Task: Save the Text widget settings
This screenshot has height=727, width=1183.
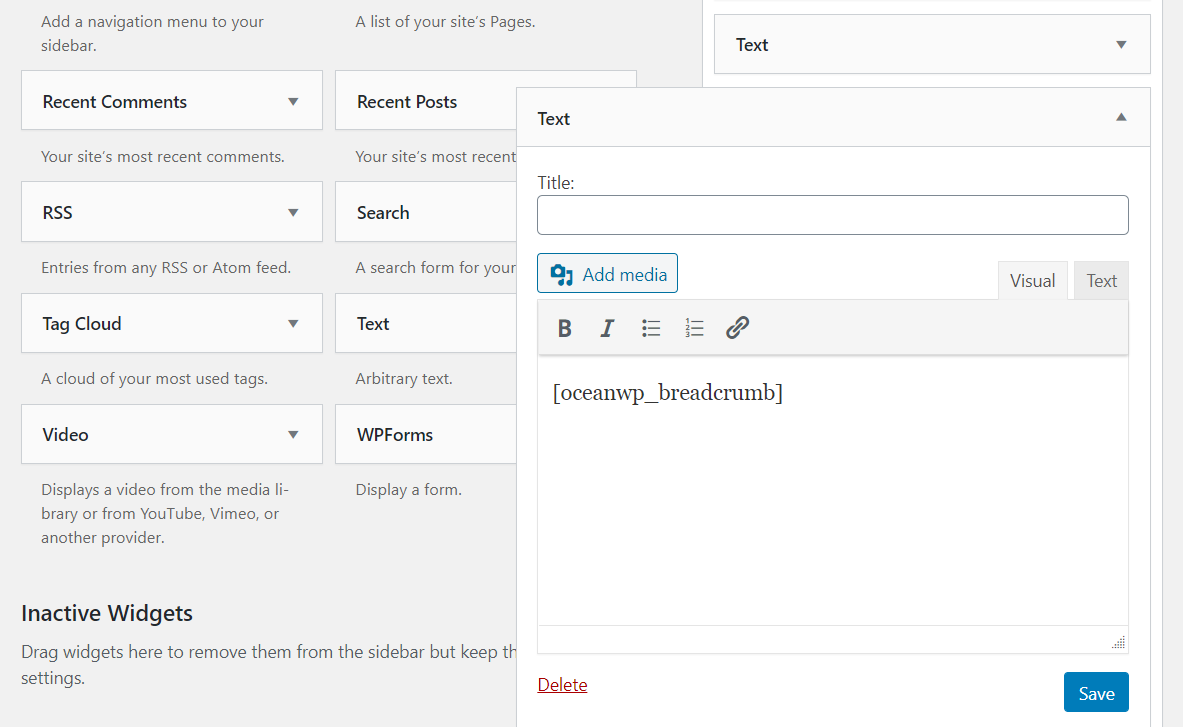Action: tap(1096, 692)
